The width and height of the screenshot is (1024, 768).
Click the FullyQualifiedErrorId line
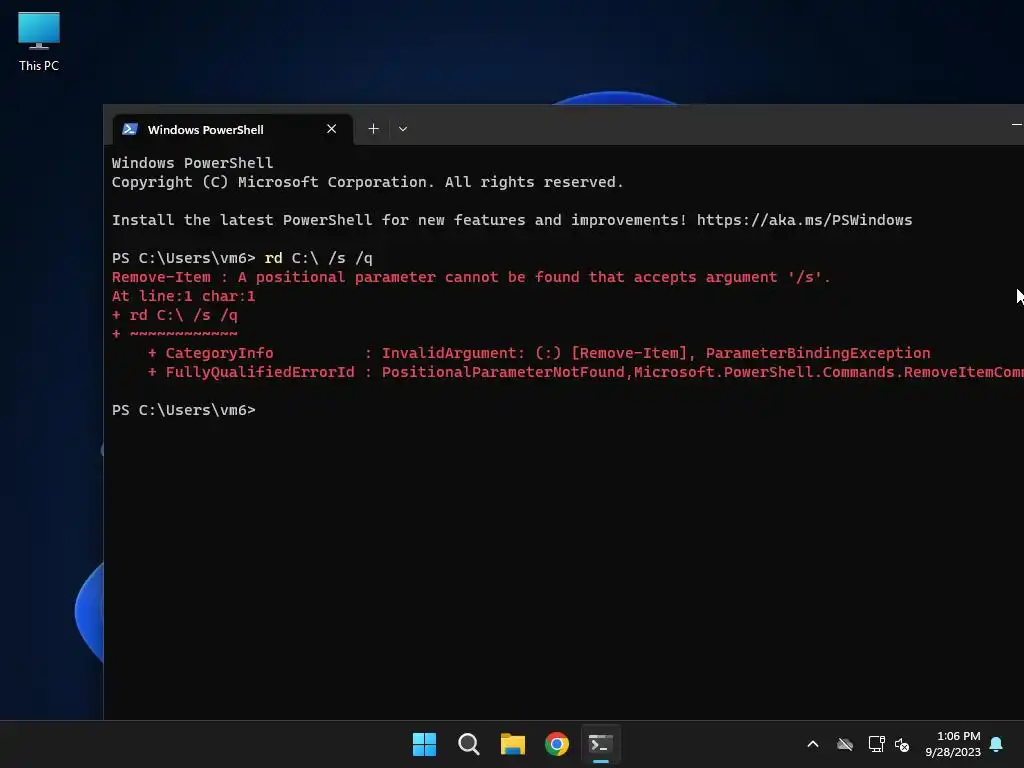click(586, 372)
